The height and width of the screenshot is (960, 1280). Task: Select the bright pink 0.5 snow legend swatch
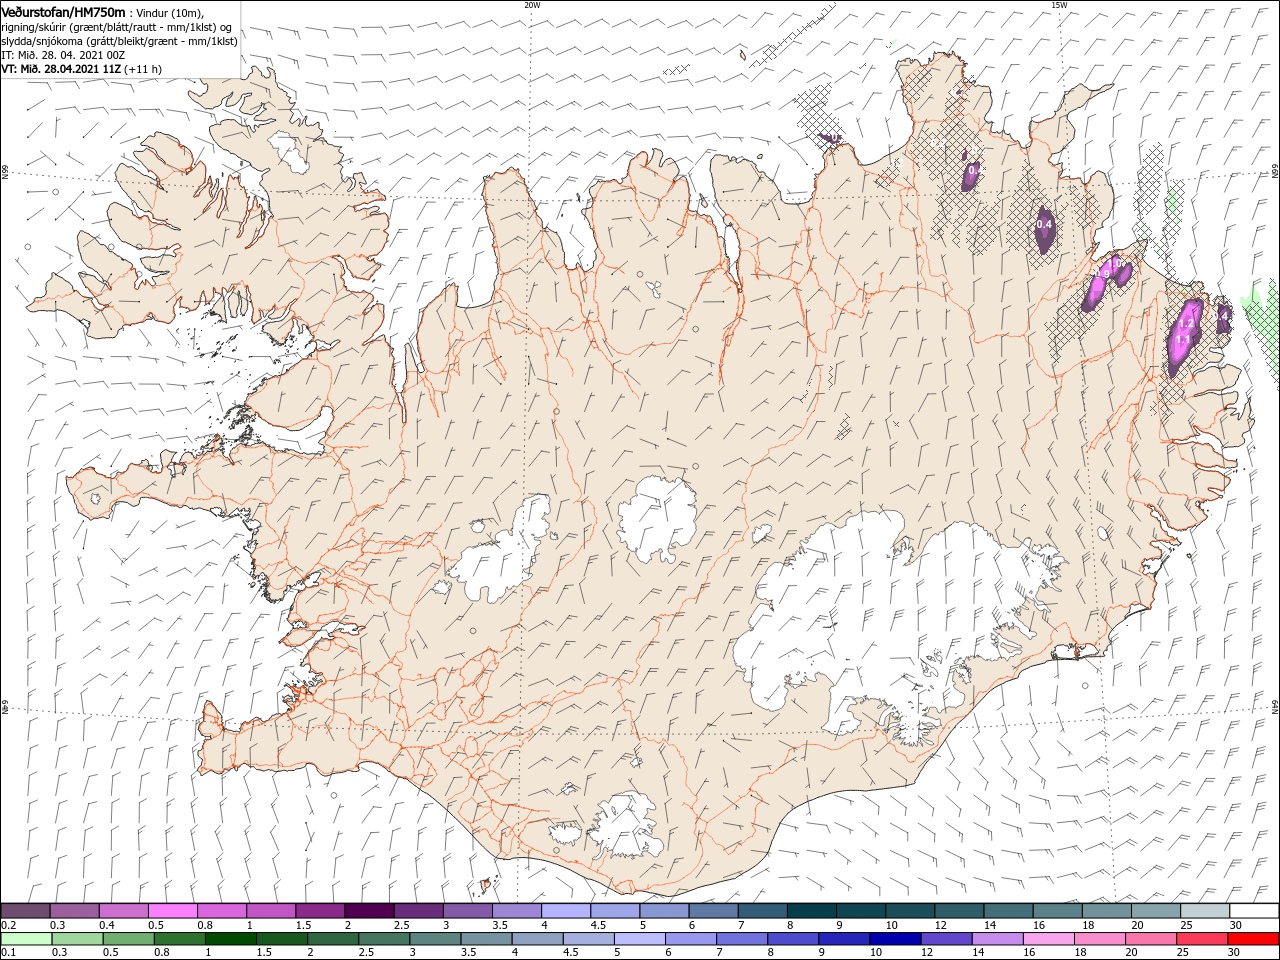172,911
